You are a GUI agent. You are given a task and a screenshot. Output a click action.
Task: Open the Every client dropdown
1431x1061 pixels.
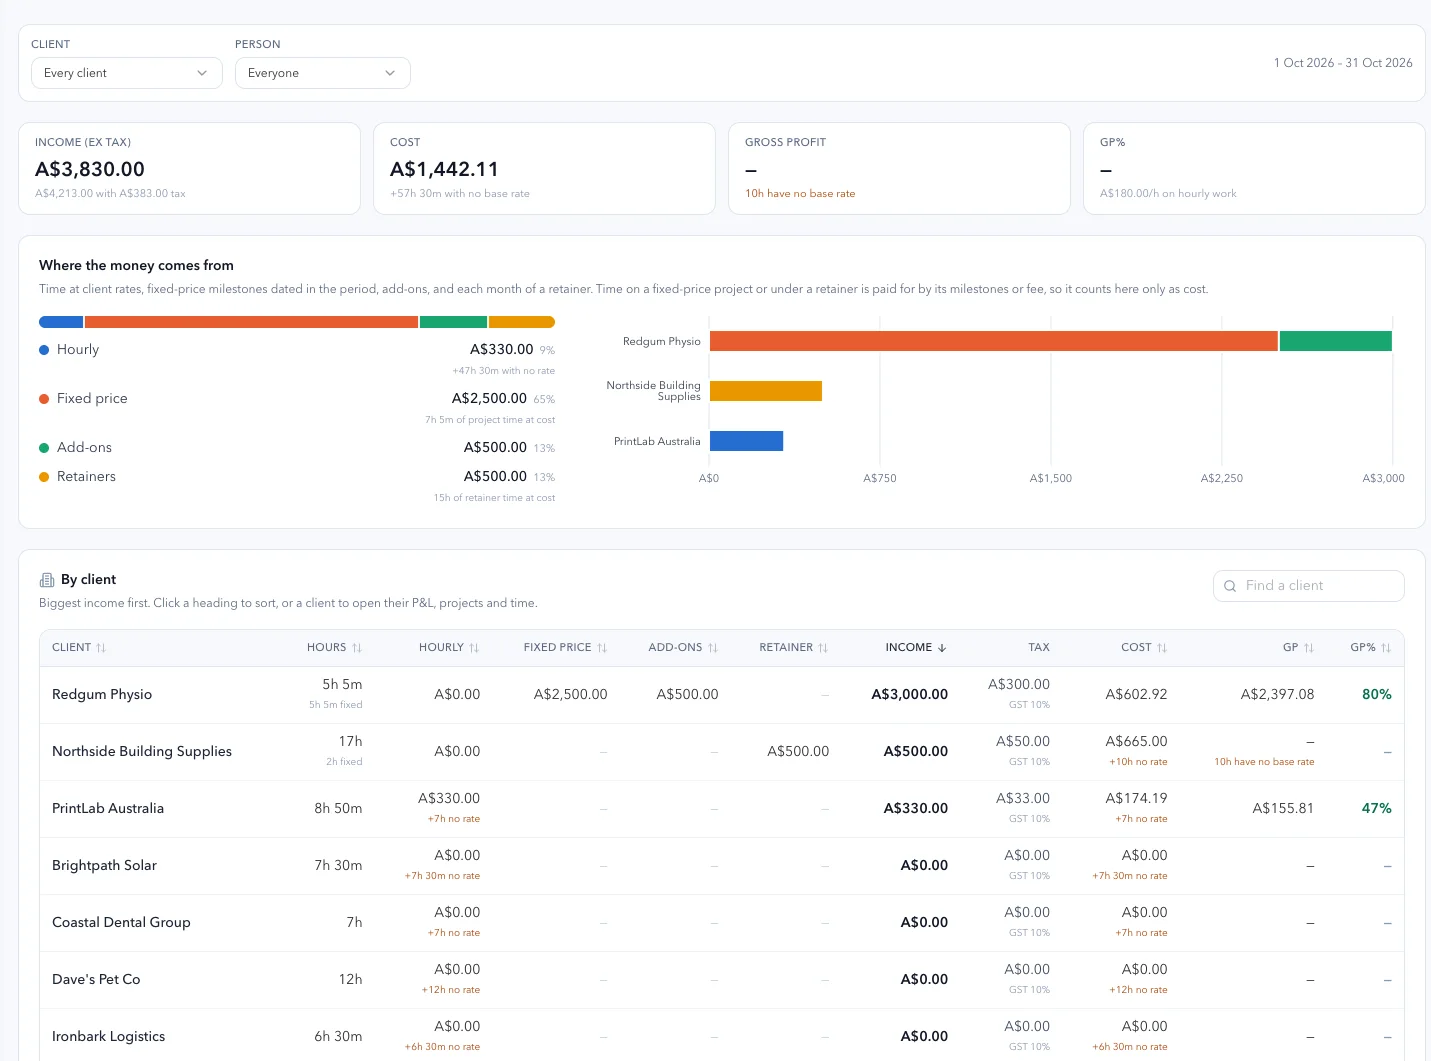point(126,73)
